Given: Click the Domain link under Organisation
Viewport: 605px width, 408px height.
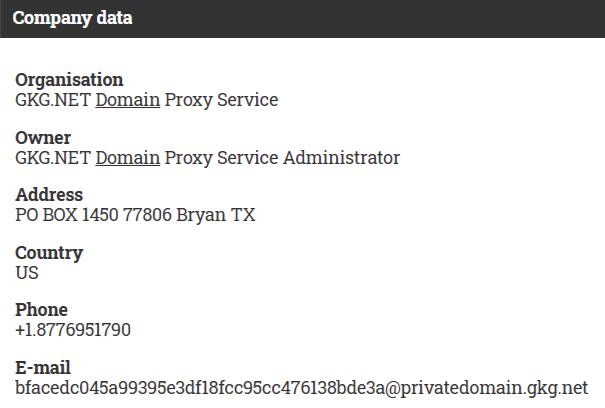Looking at the screenshot, I should [128, 100].
